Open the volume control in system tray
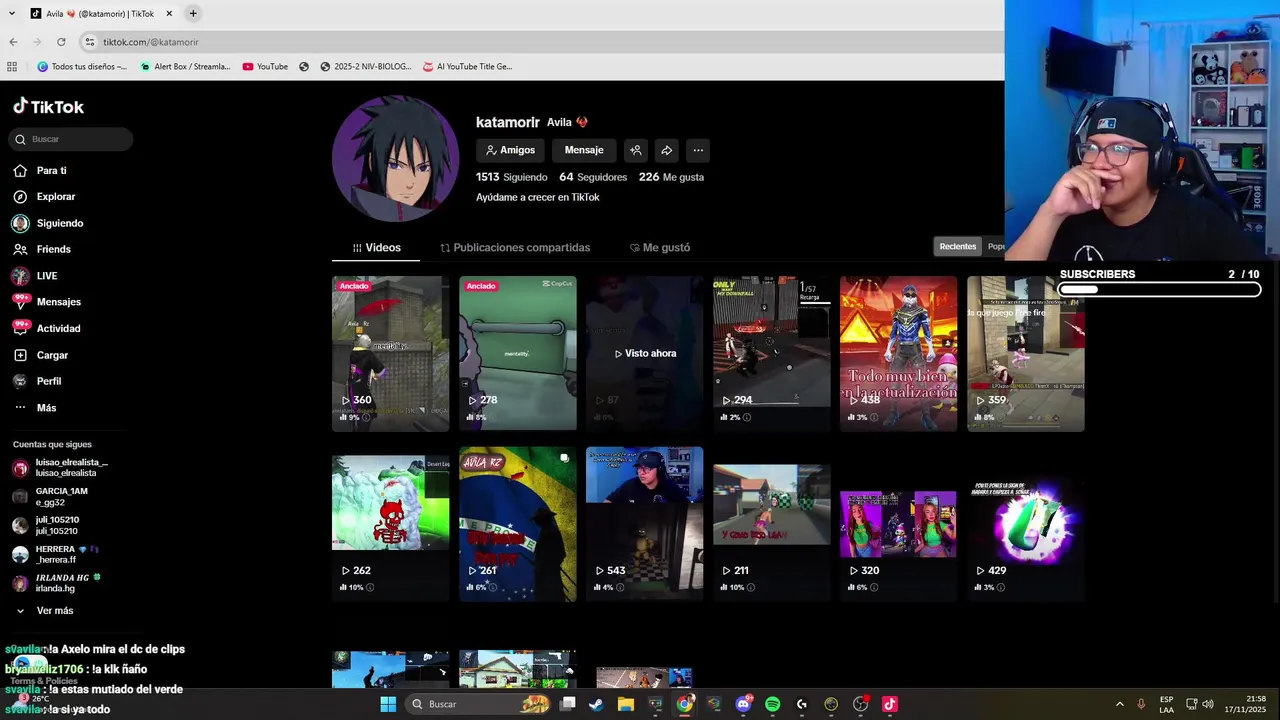 click(1208, 704)
